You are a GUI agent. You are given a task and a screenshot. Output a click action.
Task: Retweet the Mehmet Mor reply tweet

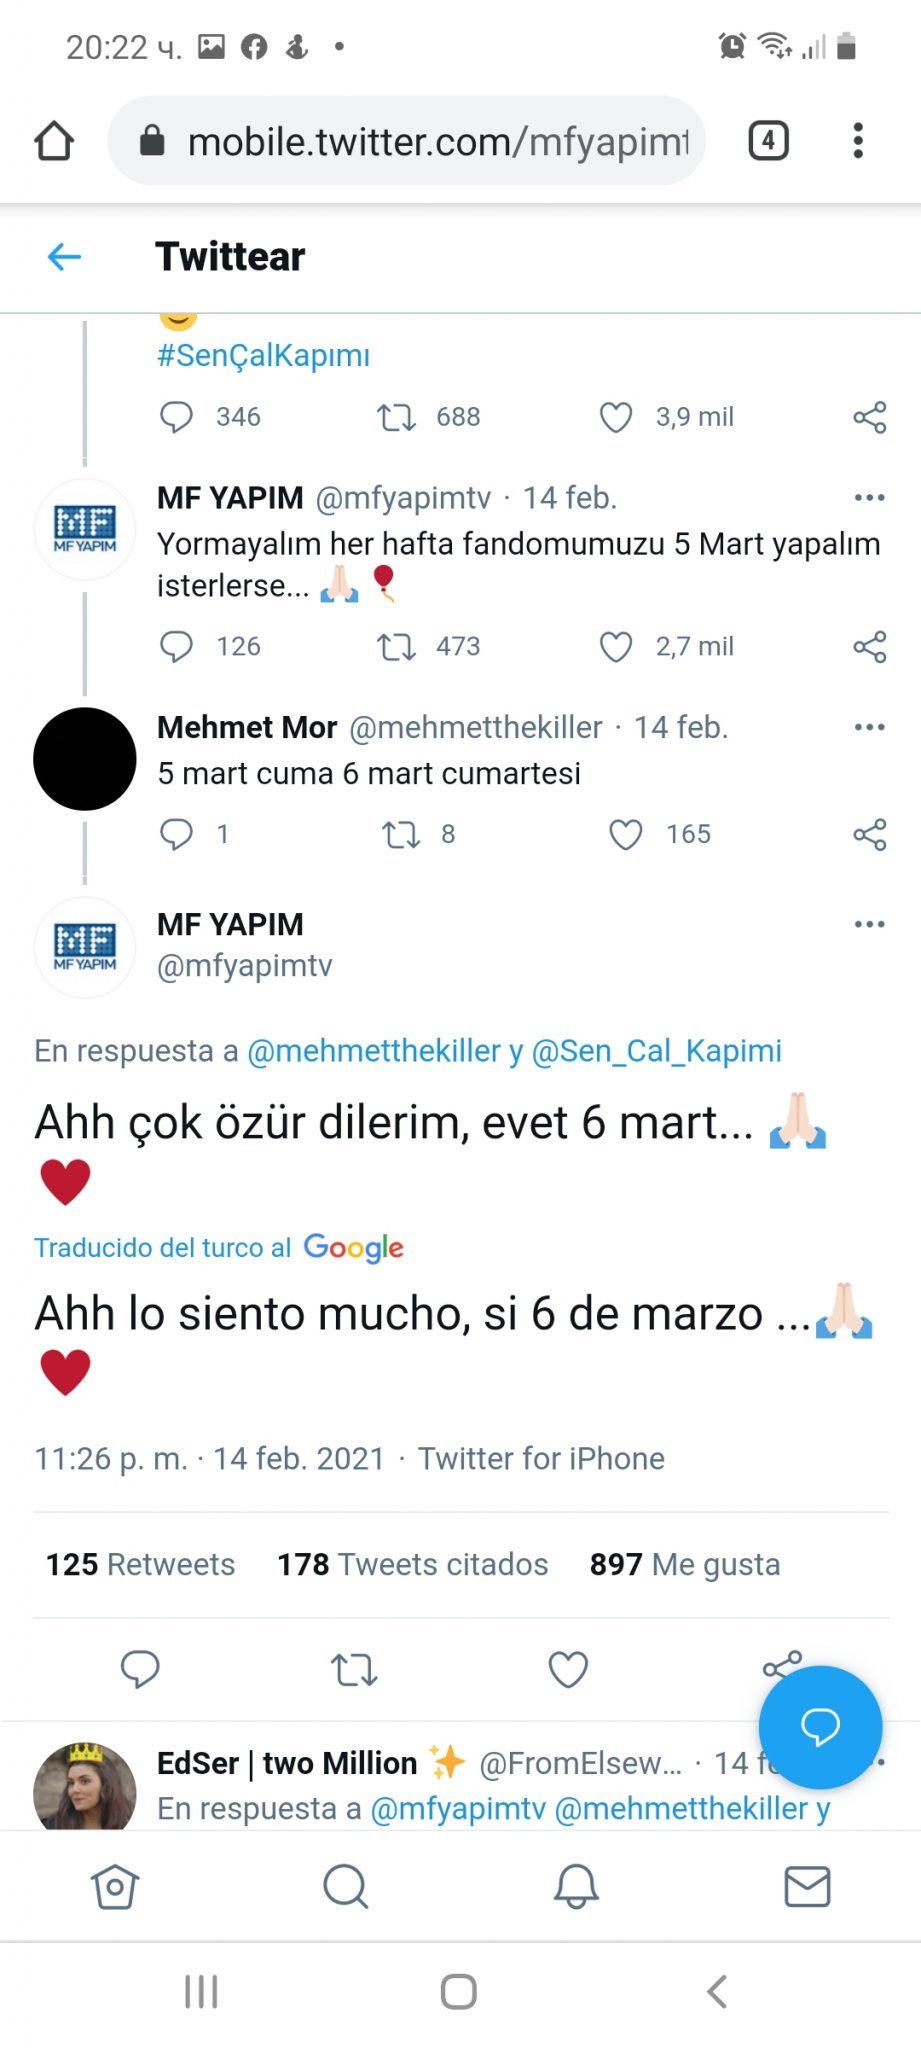coord(401,834)
